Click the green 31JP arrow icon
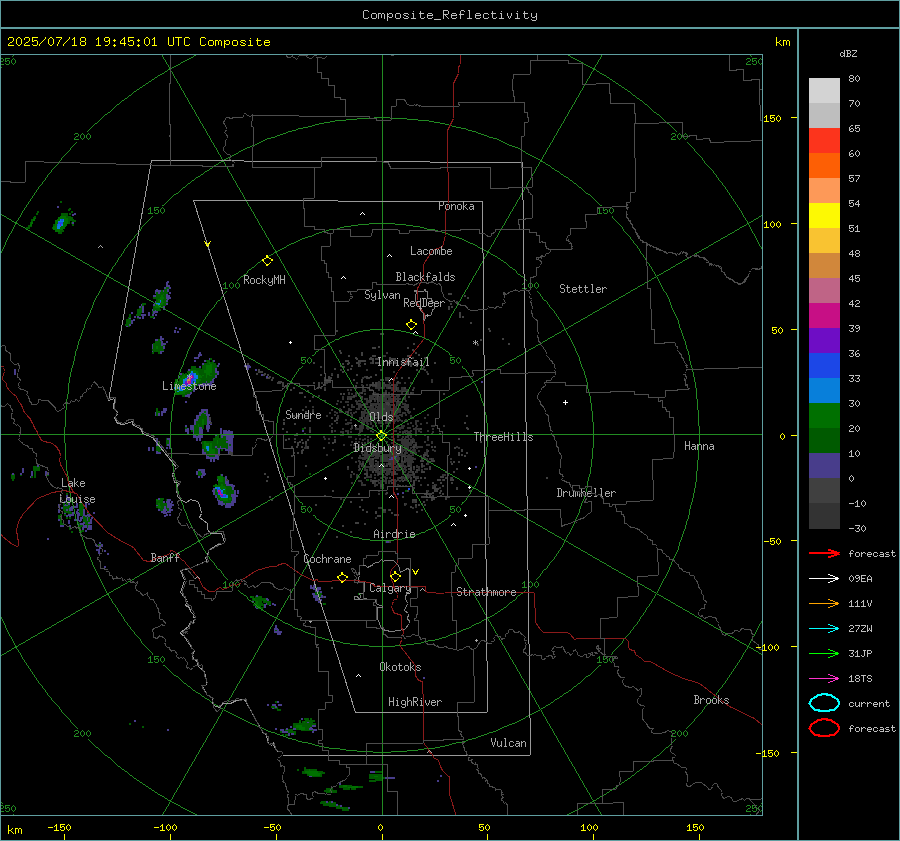 click(x=824, y=653)
